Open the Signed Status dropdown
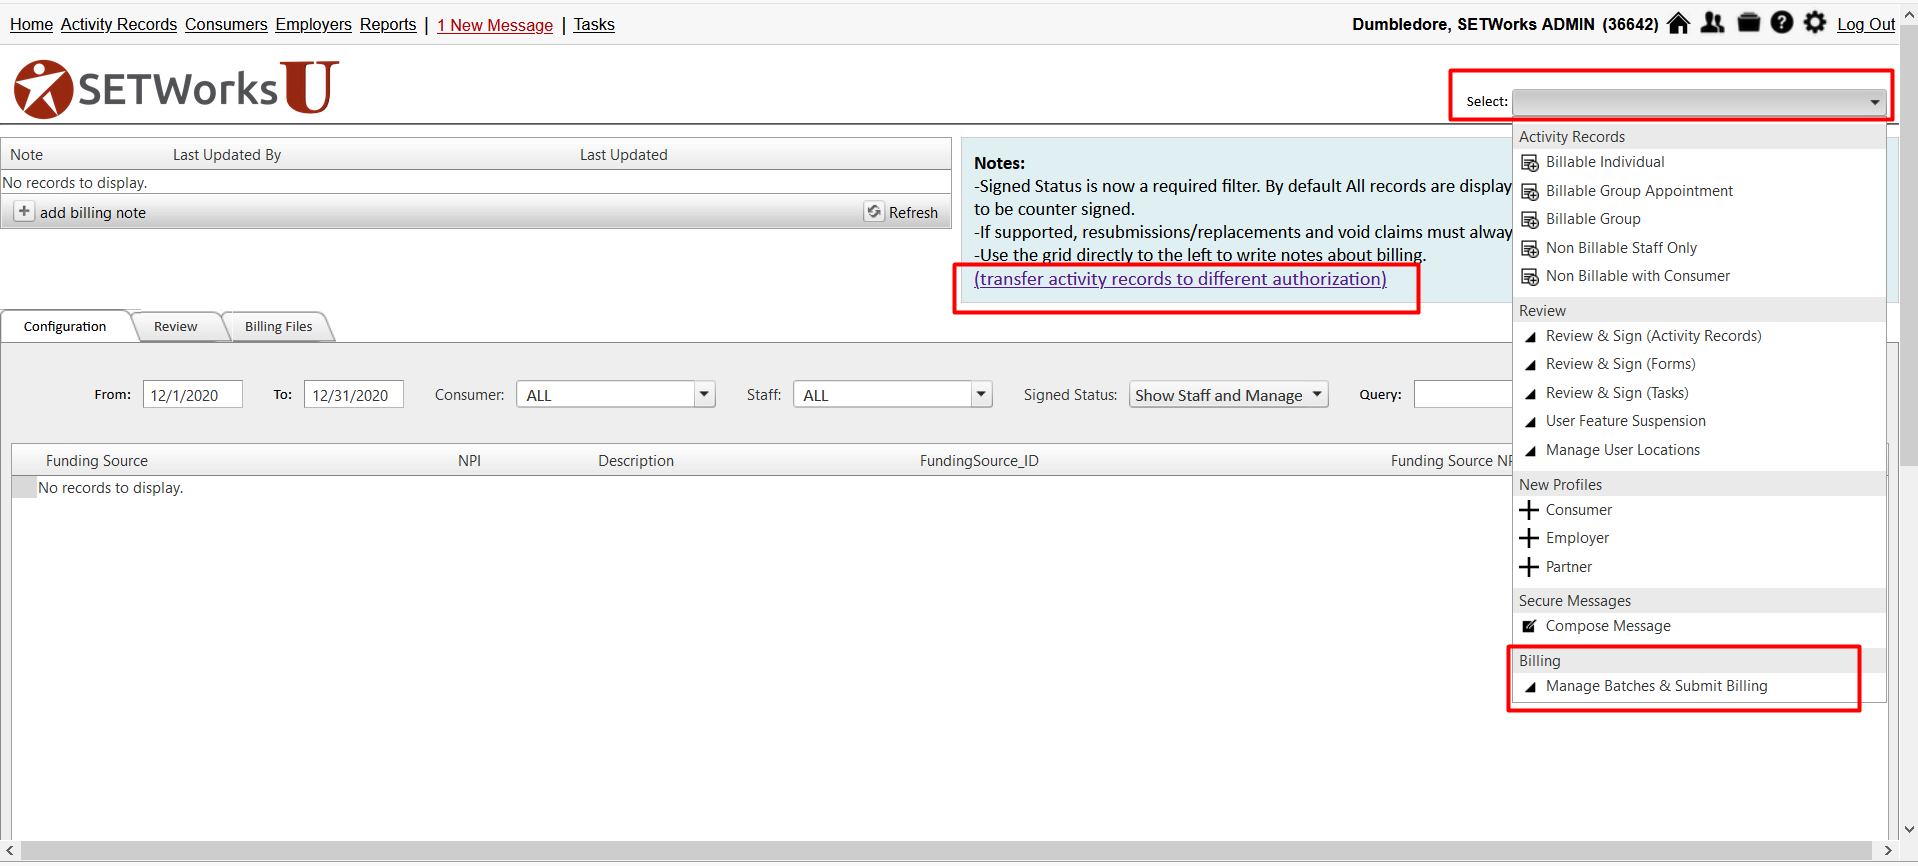 tap(1229, 395)
